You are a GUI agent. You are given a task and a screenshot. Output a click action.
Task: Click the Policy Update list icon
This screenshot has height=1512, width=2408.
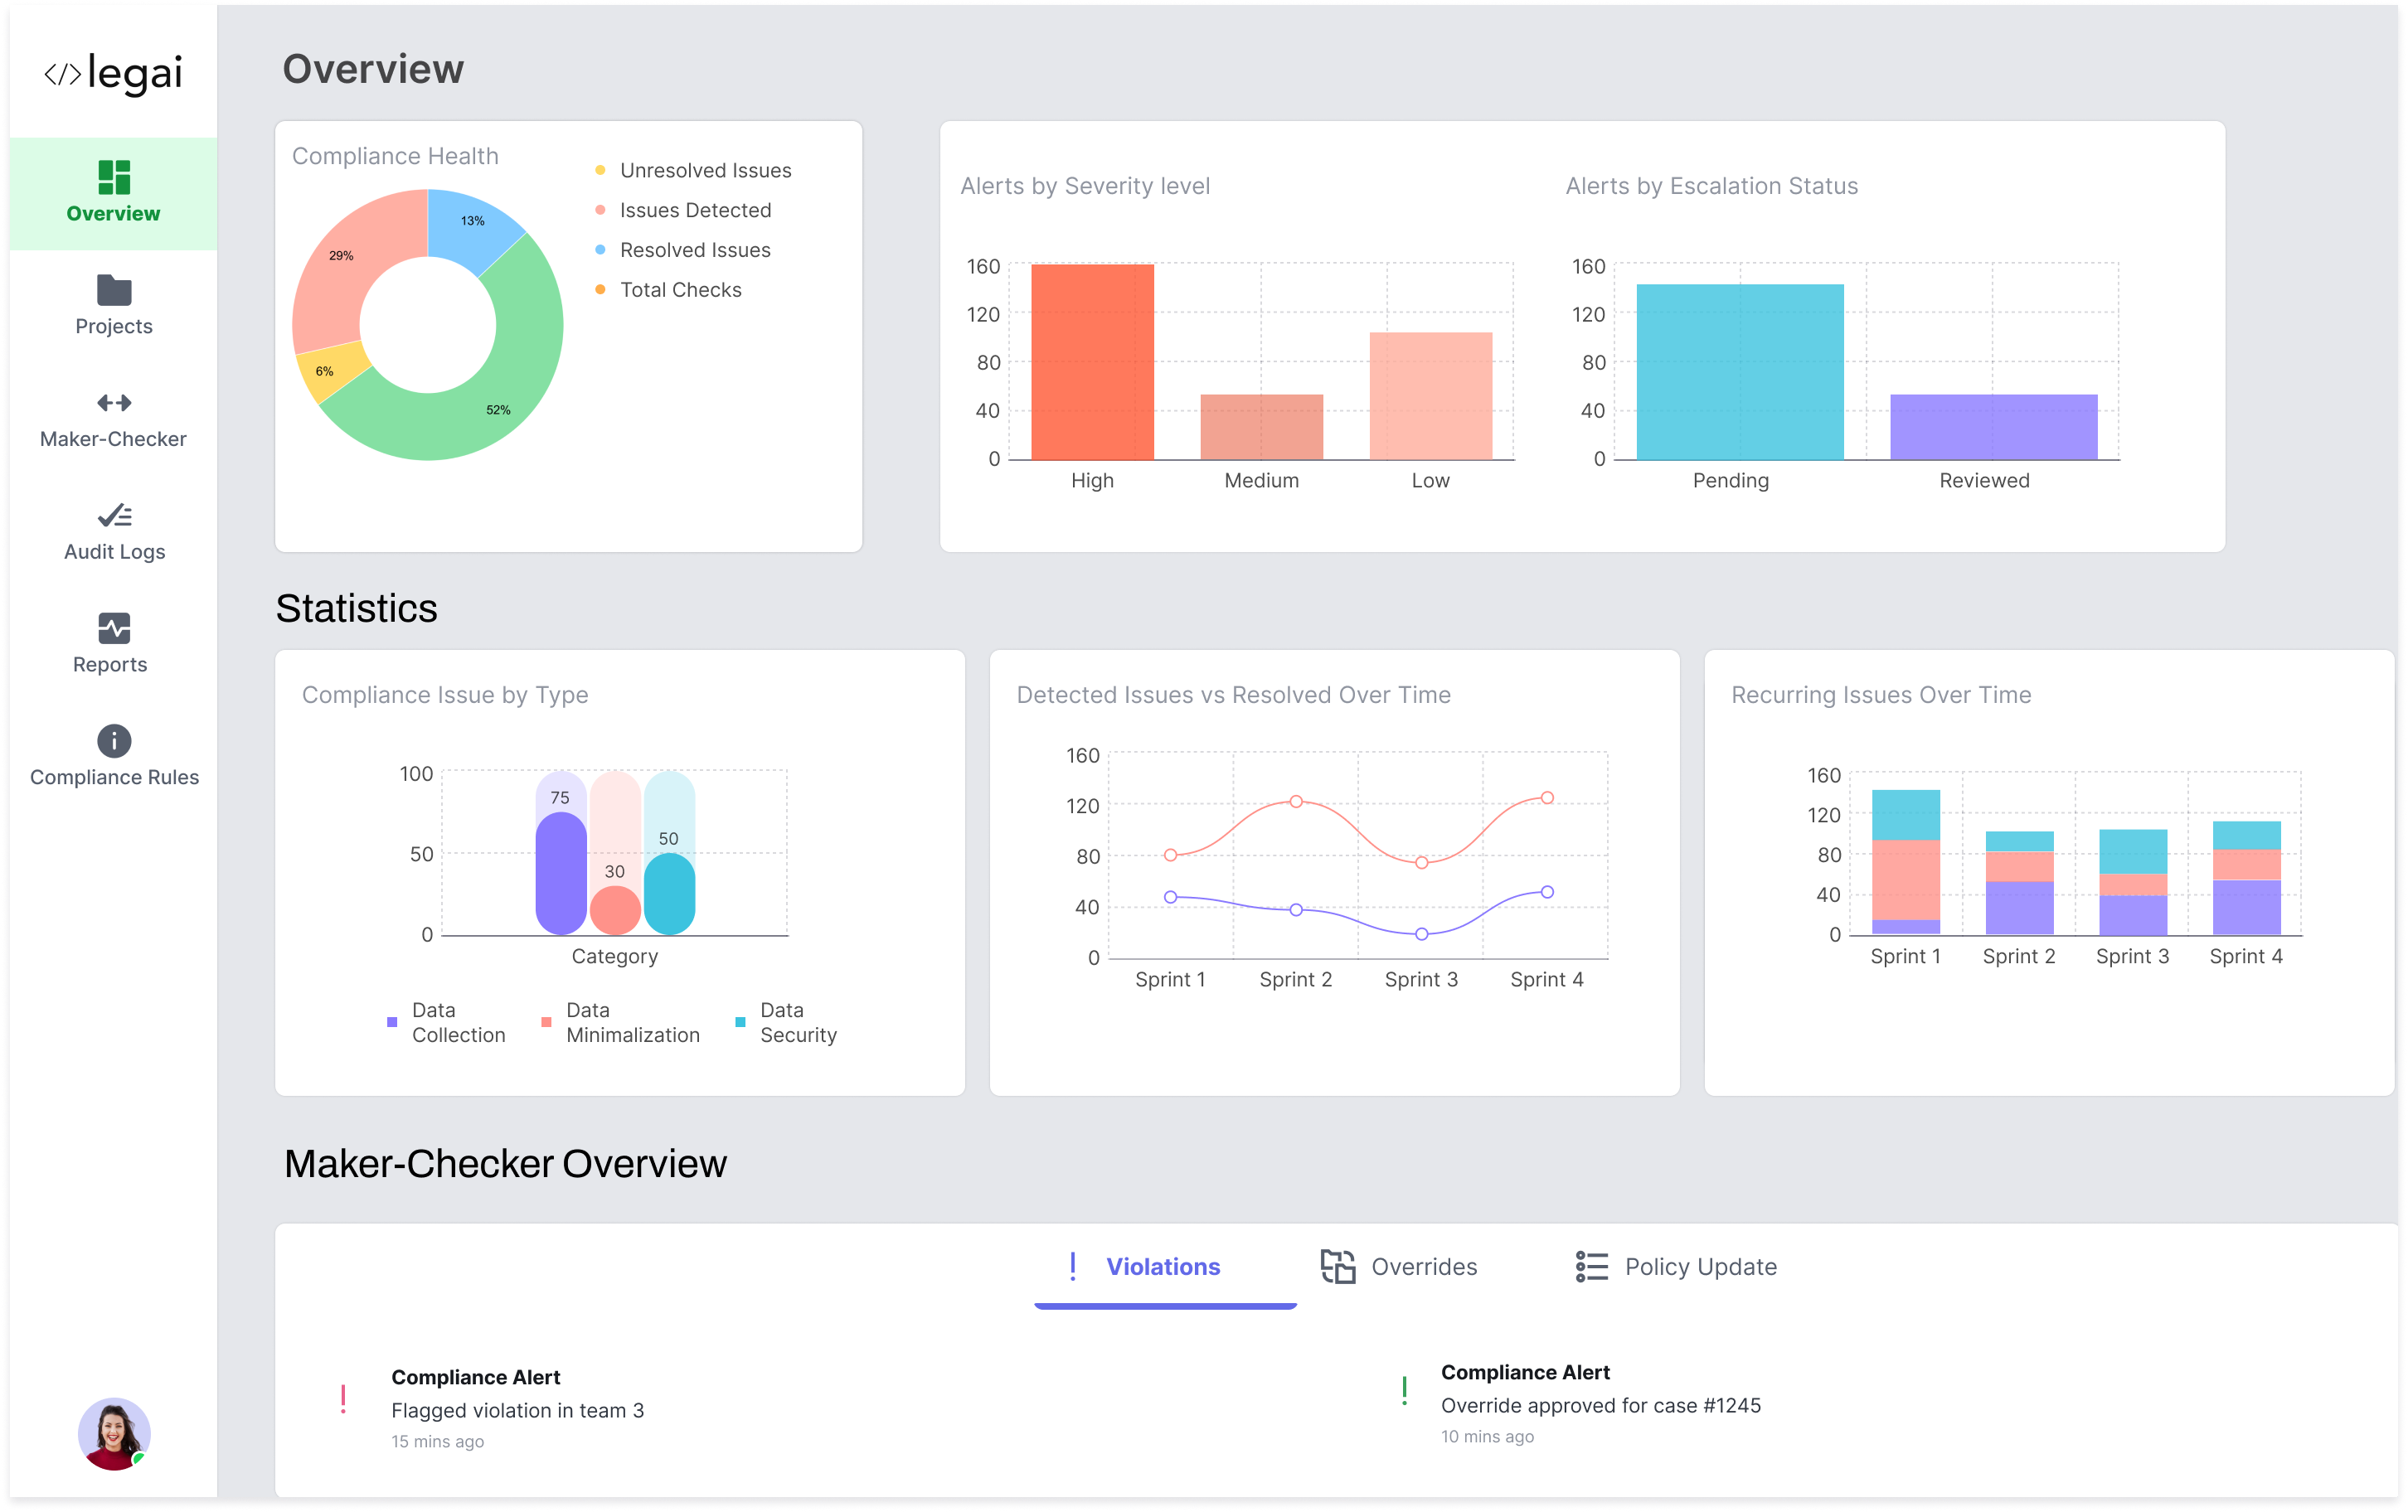(x=1592, y=1266)
